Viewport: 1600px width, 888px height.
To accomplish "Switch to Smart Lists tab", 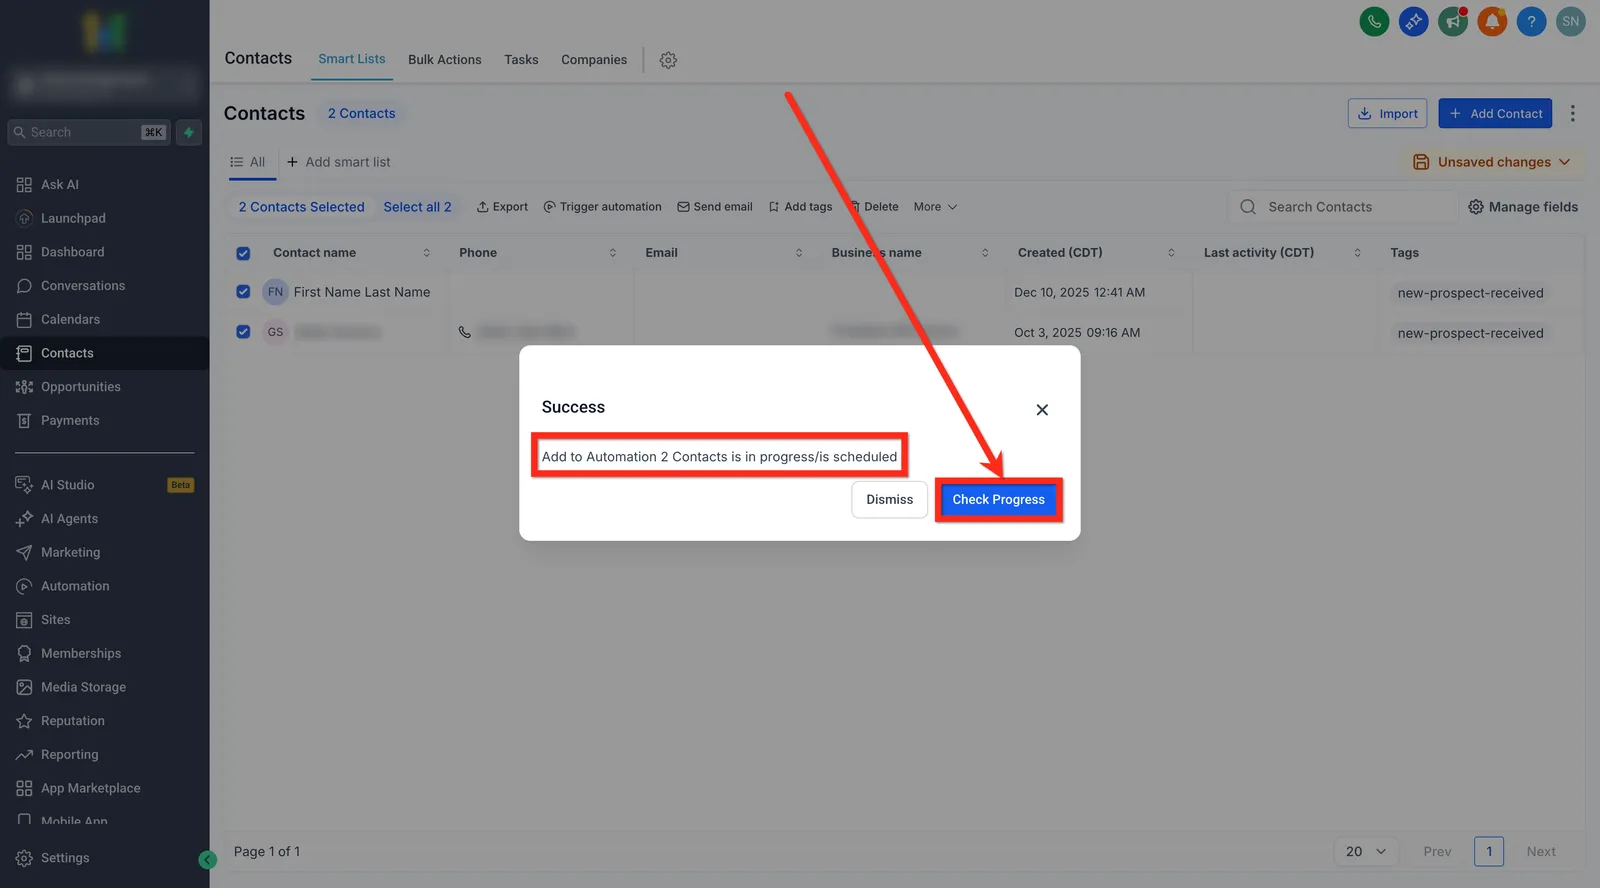I will [351, 59].
